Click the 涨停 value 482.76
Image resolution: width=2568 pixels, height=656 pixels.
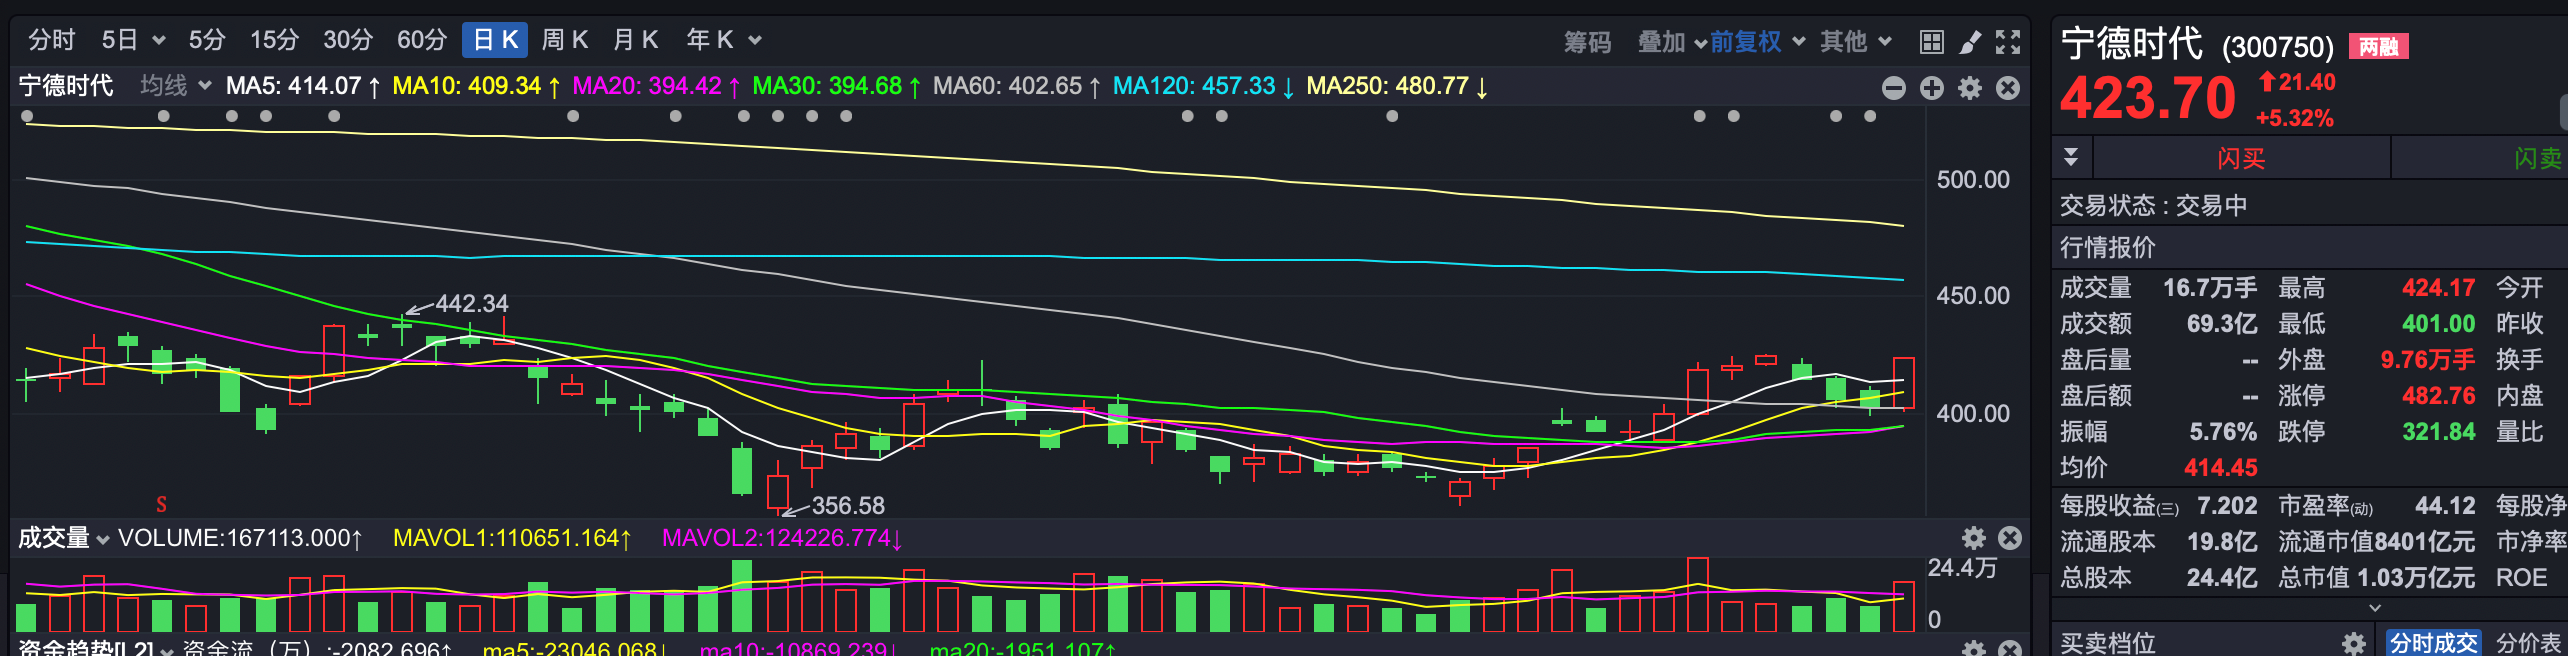tap(2439, 396)
